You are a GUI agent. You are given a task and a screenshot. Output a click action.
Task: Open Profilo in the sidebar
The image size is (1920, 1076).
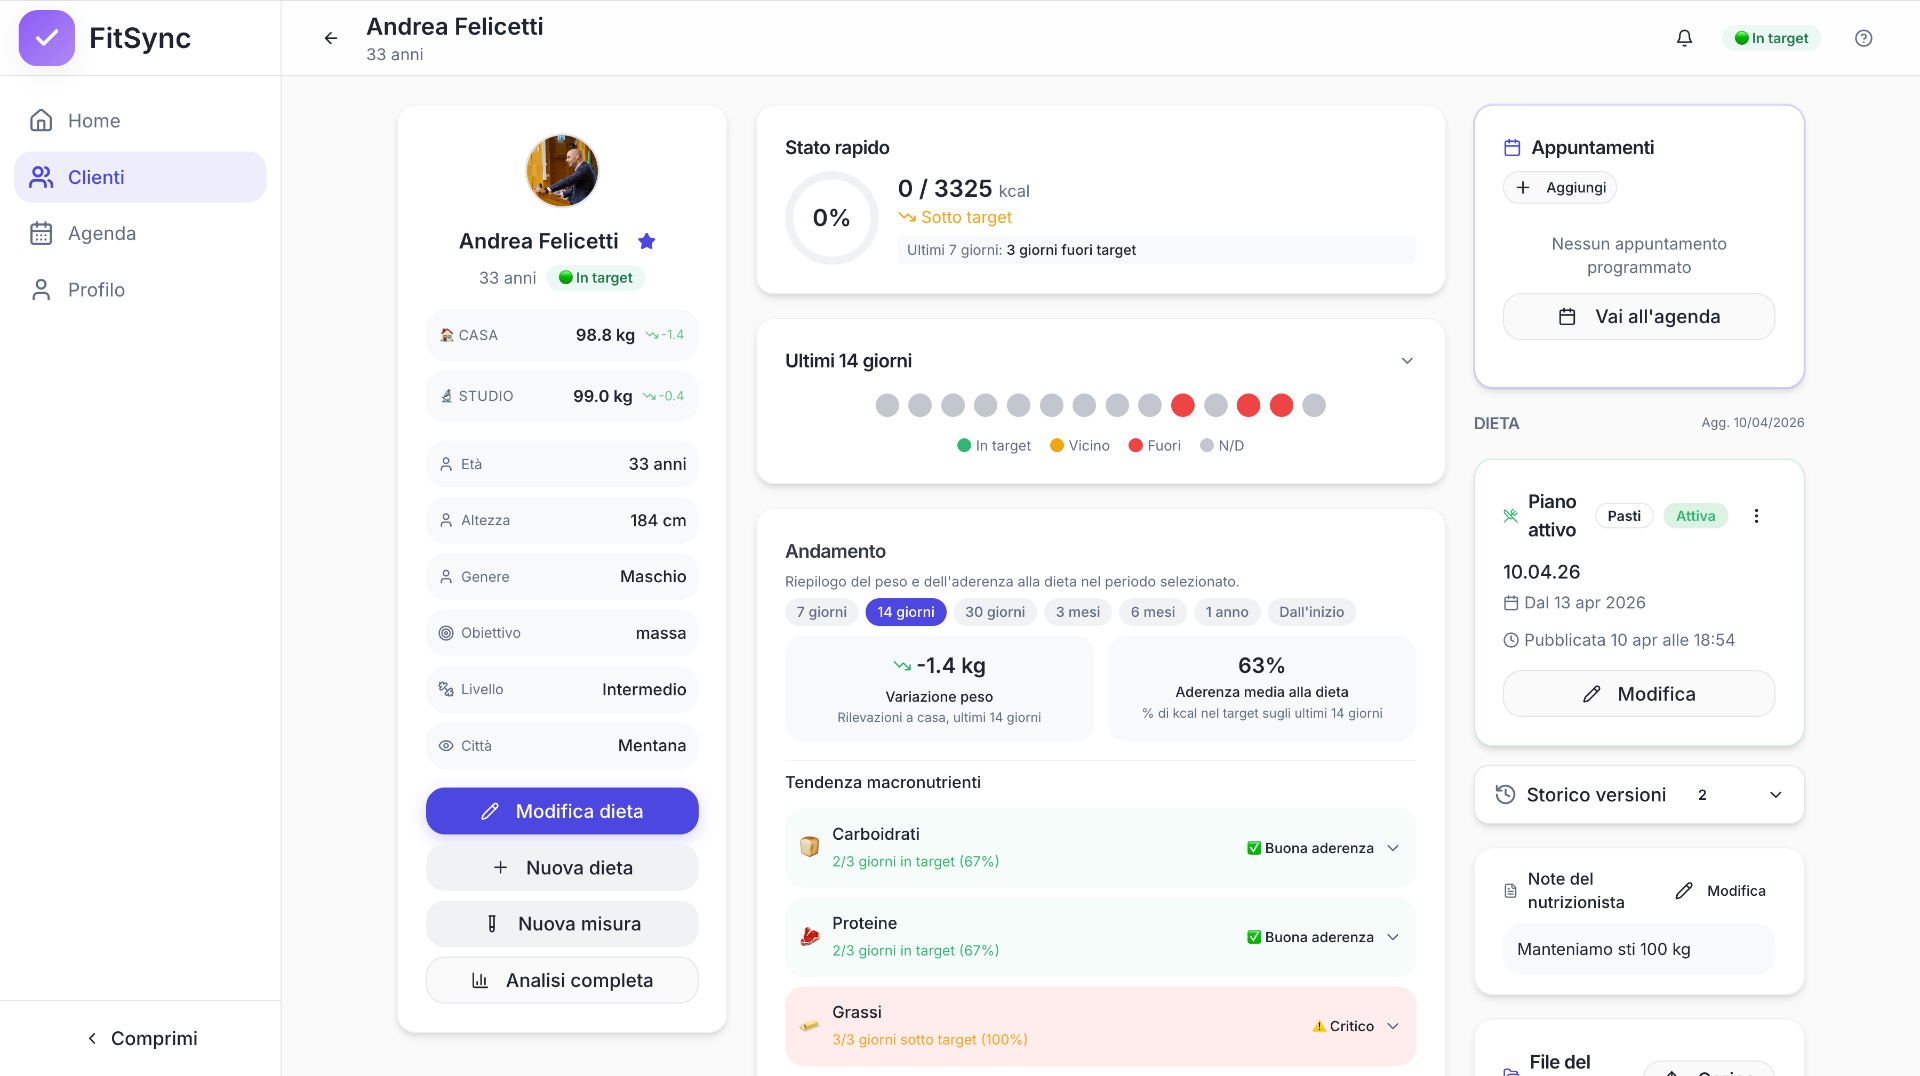point(140,290)
